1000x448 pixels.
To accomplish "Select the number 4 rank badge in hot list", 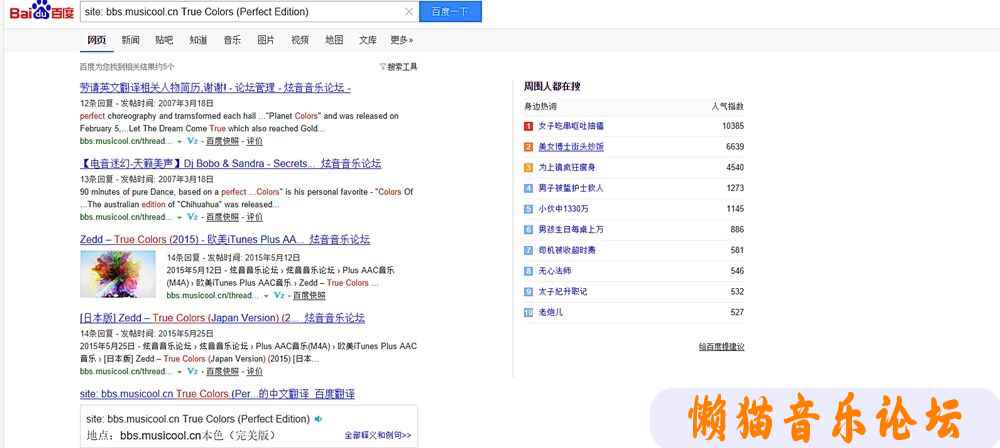I will point(528,188).
